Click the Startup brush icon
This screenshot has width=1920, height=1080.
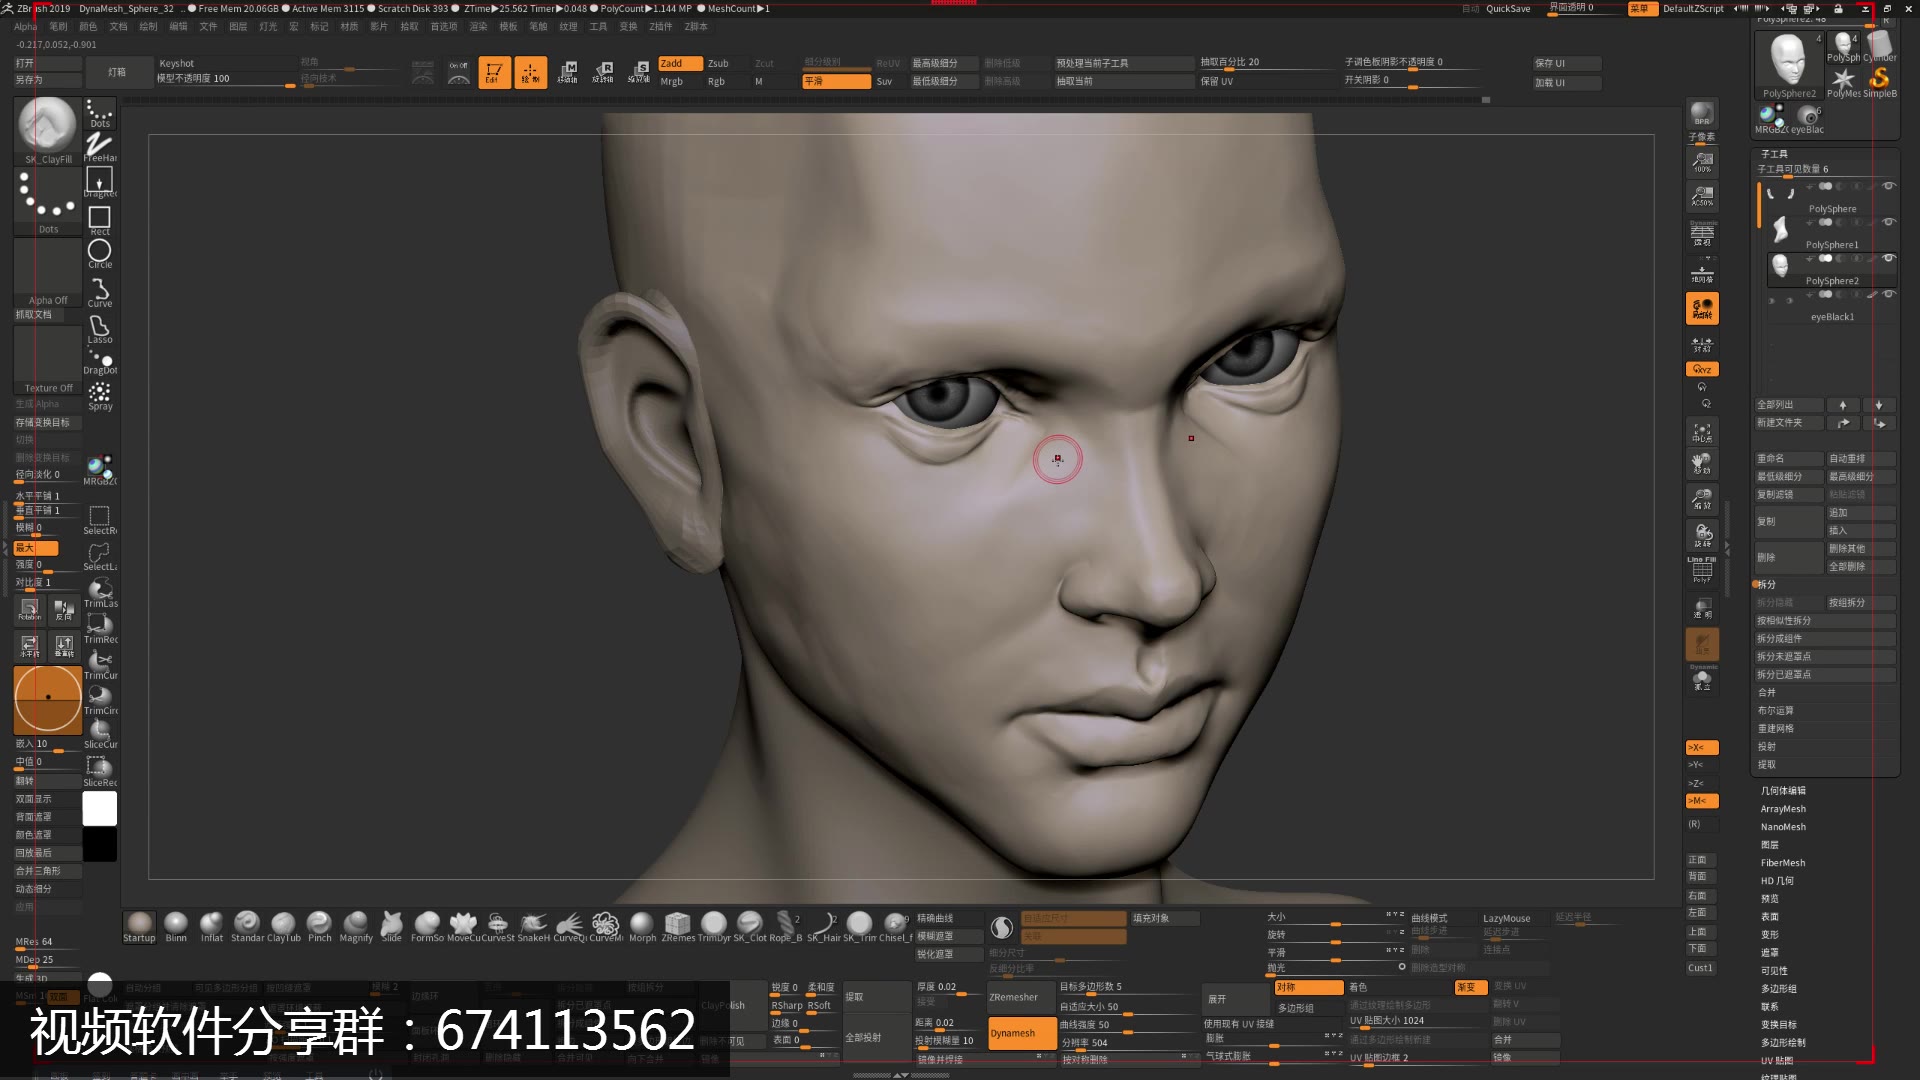(x=139, y=922)
